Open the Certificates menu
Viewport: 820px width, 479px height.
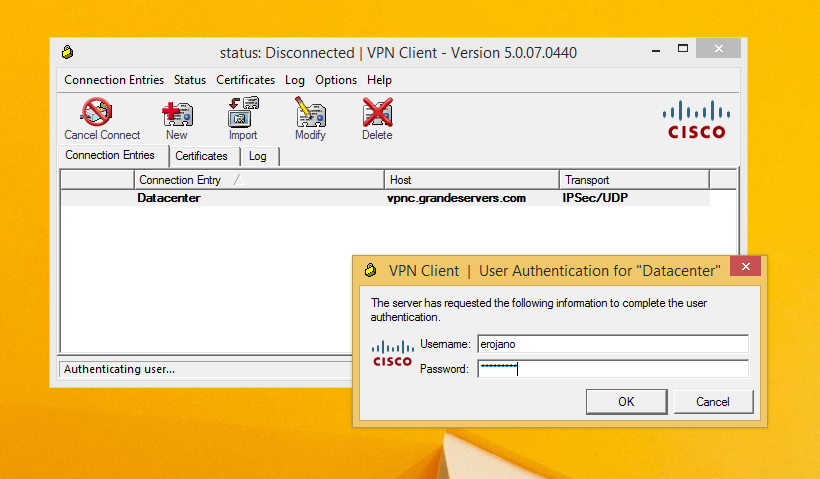coord(245,80)
